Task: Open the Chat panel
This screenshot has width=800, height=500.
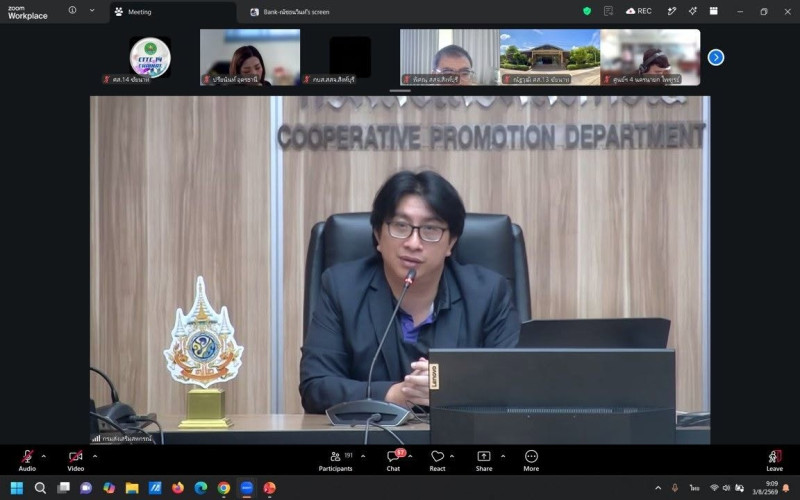Action: (x=393, y=461)
